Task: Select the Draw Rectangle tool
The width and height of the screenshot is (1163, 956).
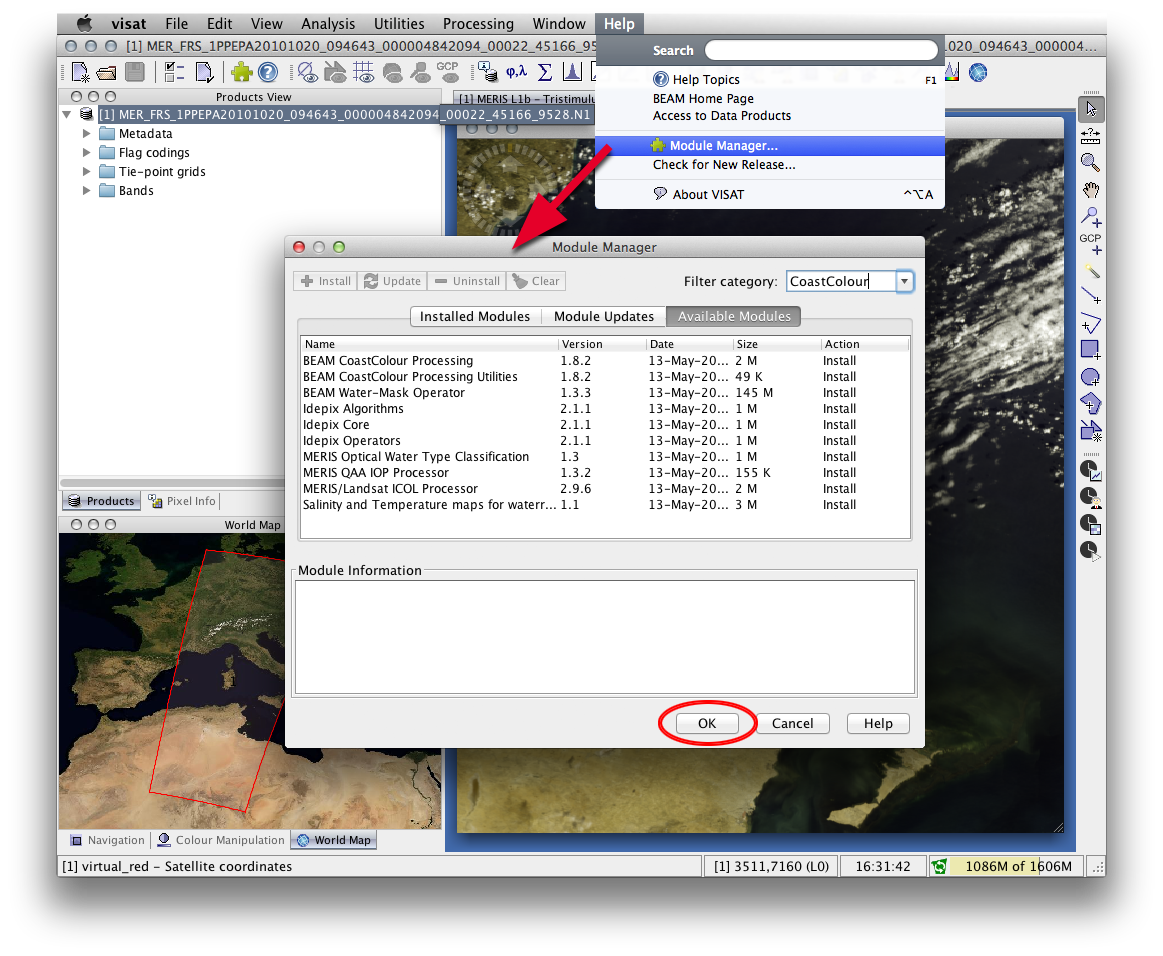Action: (x=1091, y=349)
